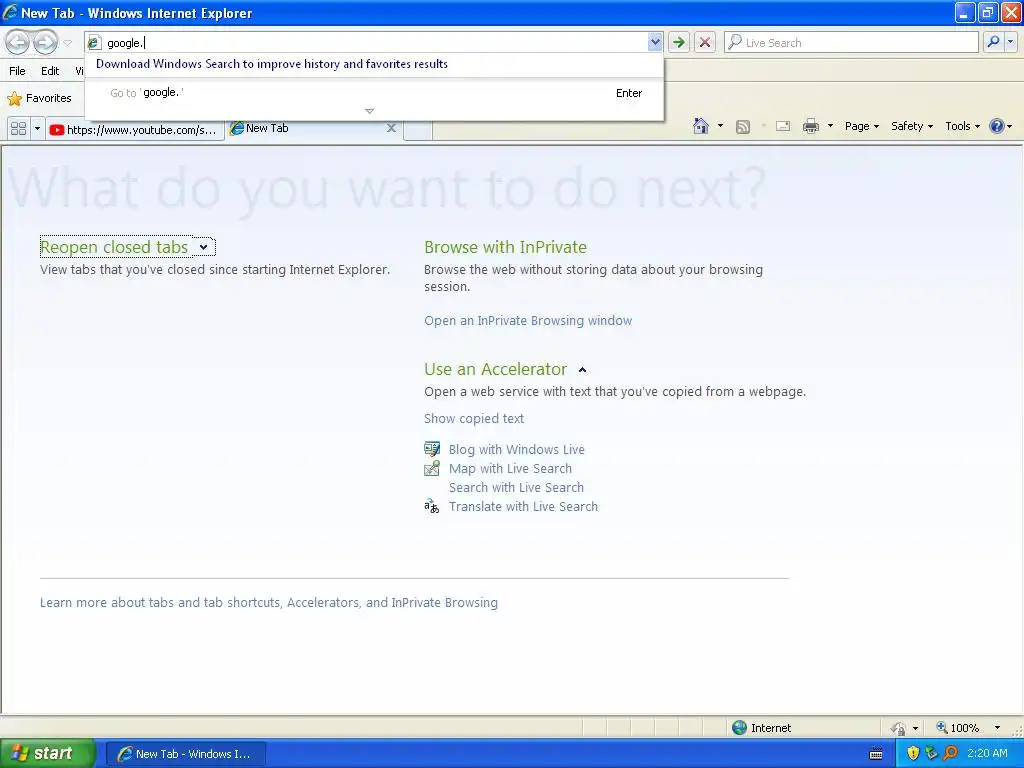This screenshot has height=768, width=1024.
Task: Open the Page menu
Action: pos(861,126)
